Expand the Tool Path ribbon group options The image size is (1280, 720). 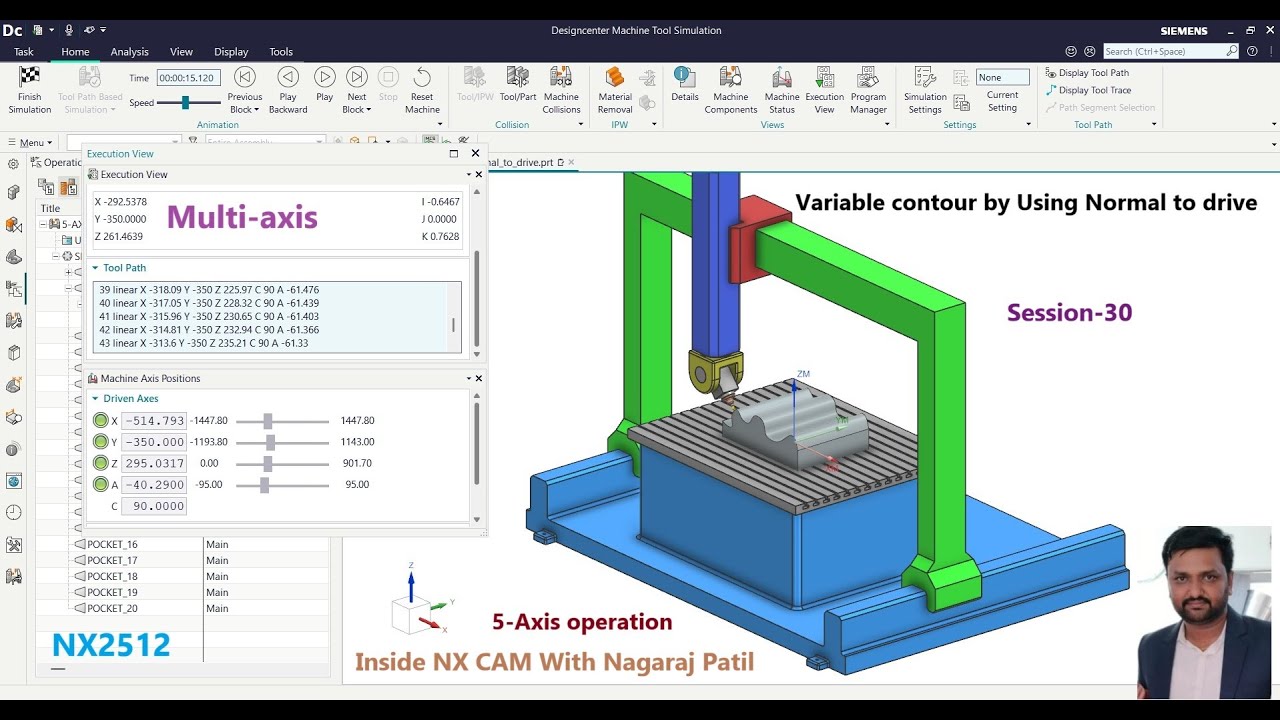click(1154, 125)
